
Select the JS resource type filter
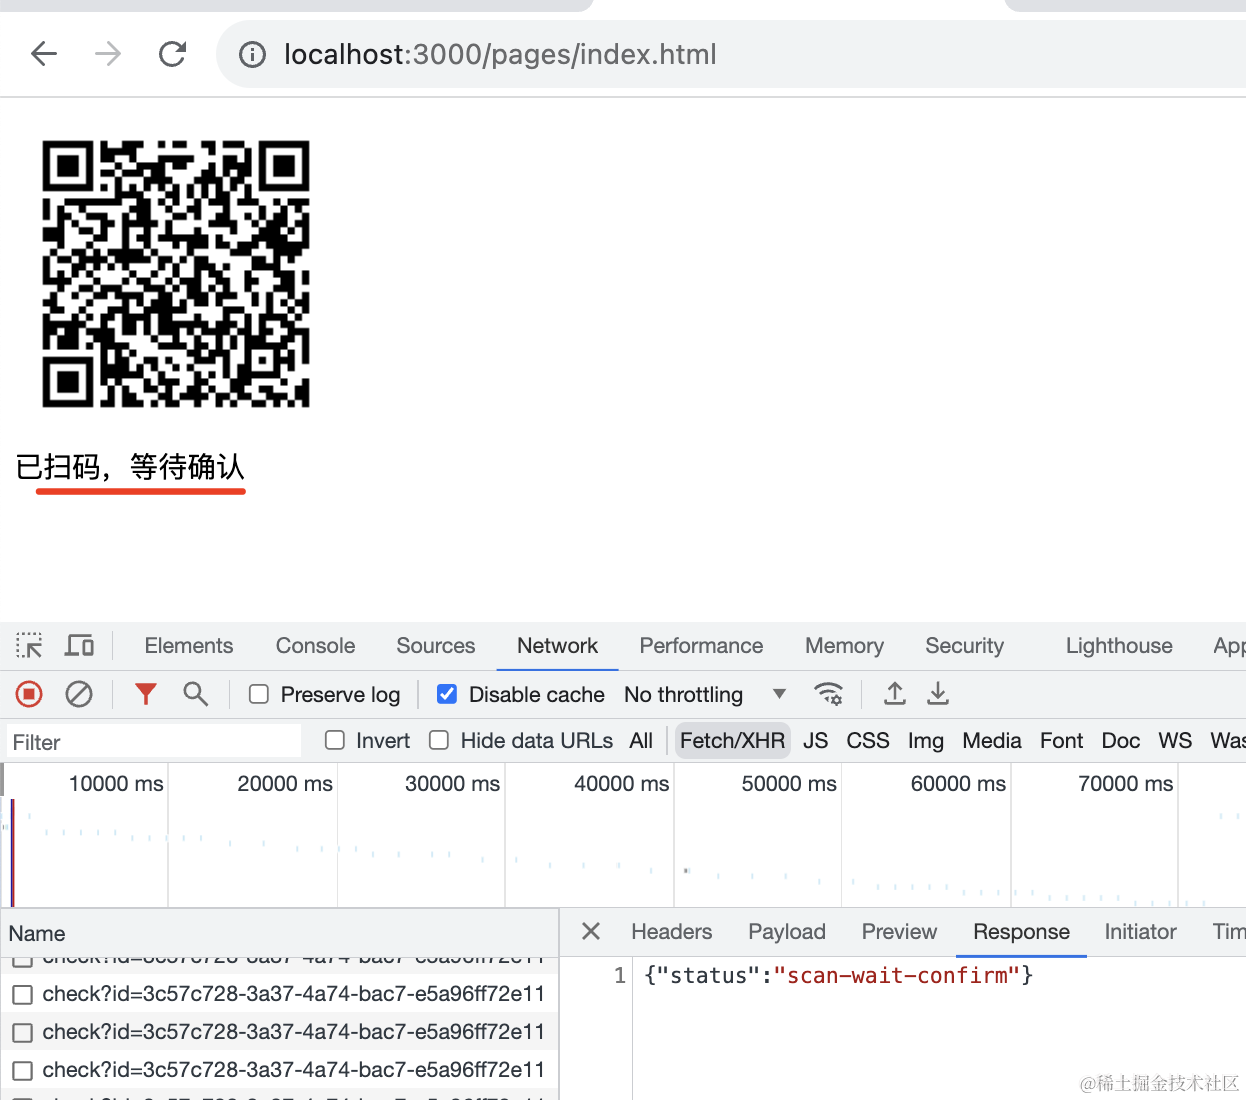pos(815,740)
